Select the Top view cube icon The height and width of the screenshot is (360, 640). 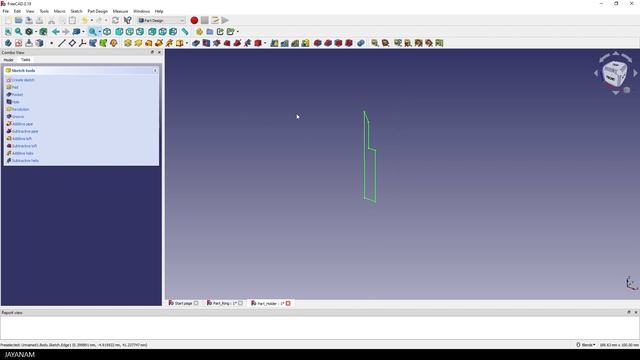(130, 31)
